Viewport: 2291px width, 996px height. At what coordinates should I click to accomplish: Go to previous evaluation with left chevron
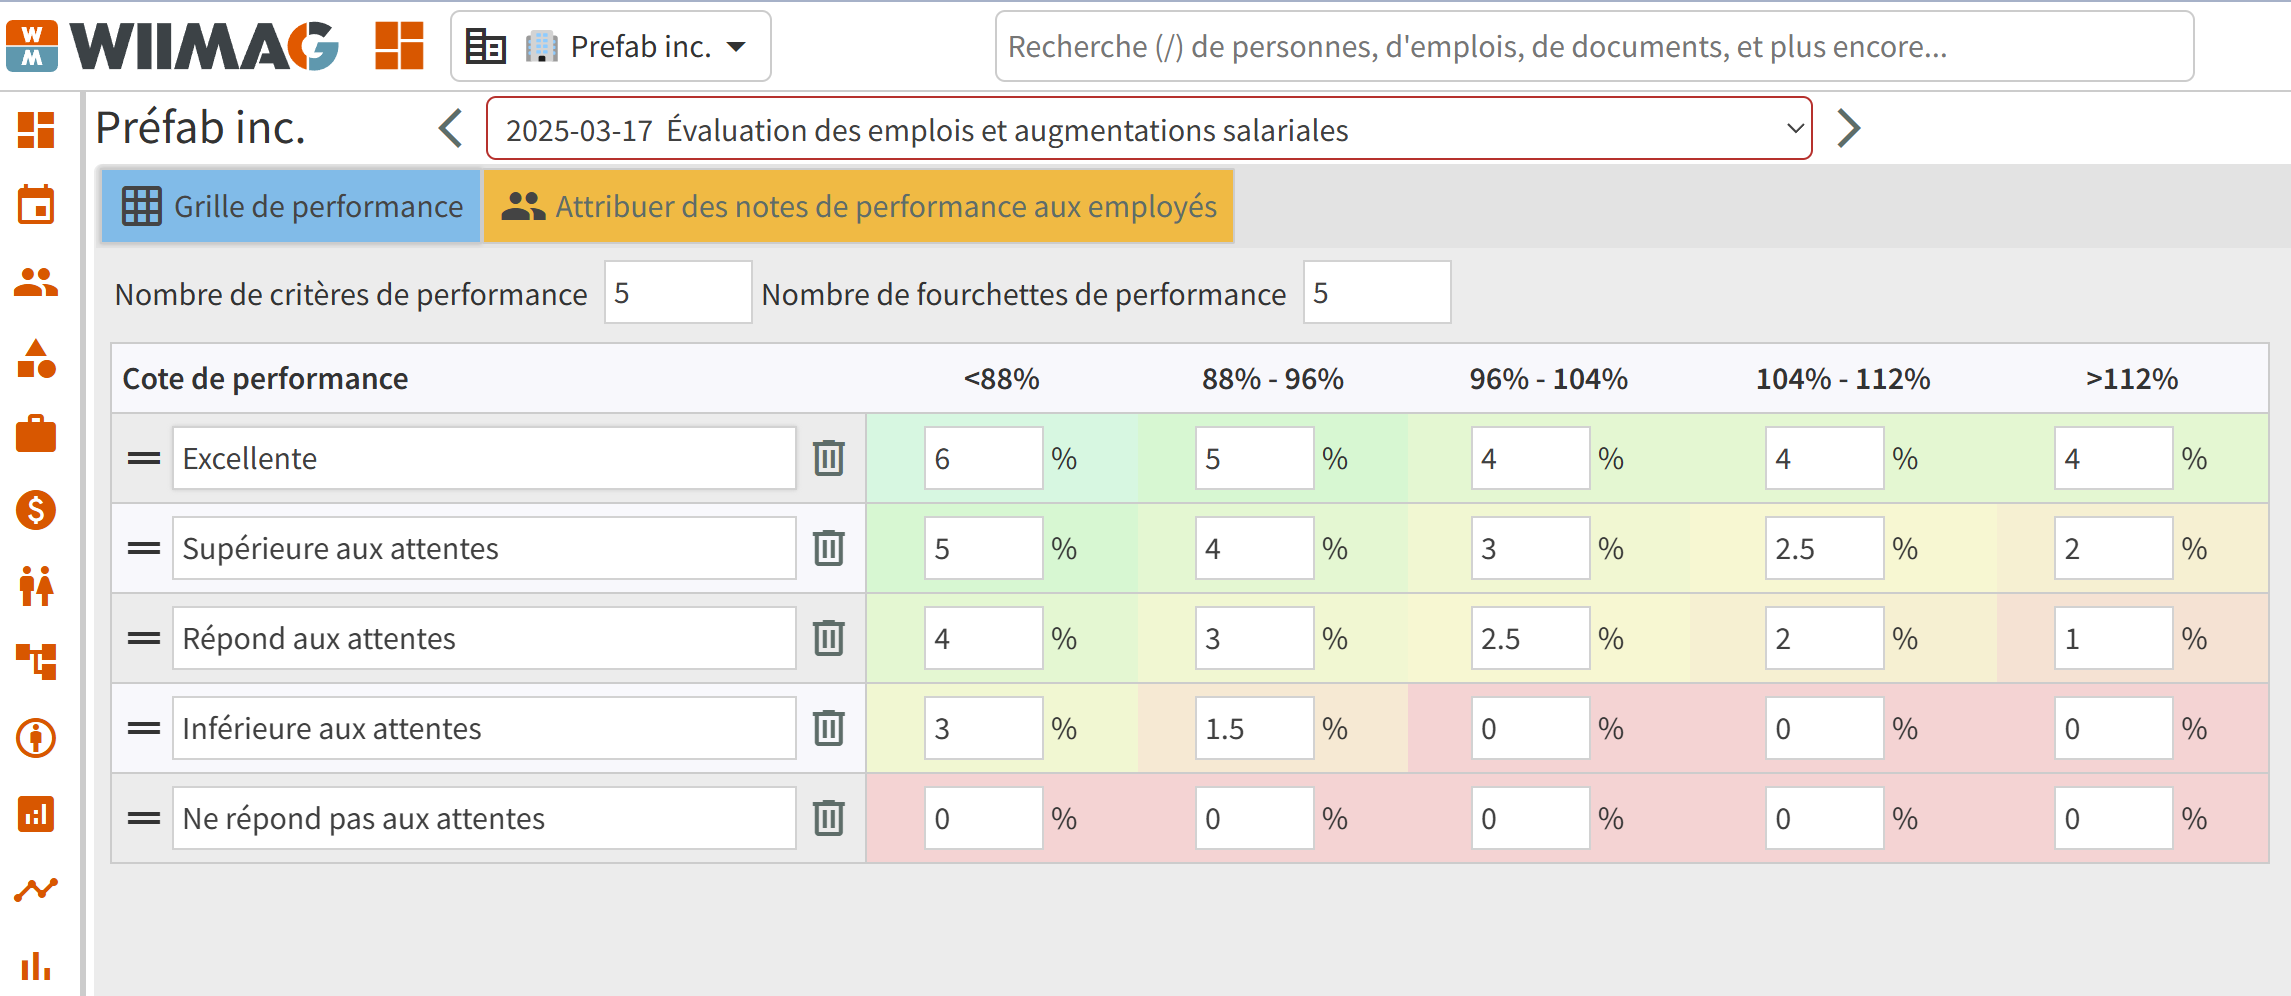click(x=451, y=128)
